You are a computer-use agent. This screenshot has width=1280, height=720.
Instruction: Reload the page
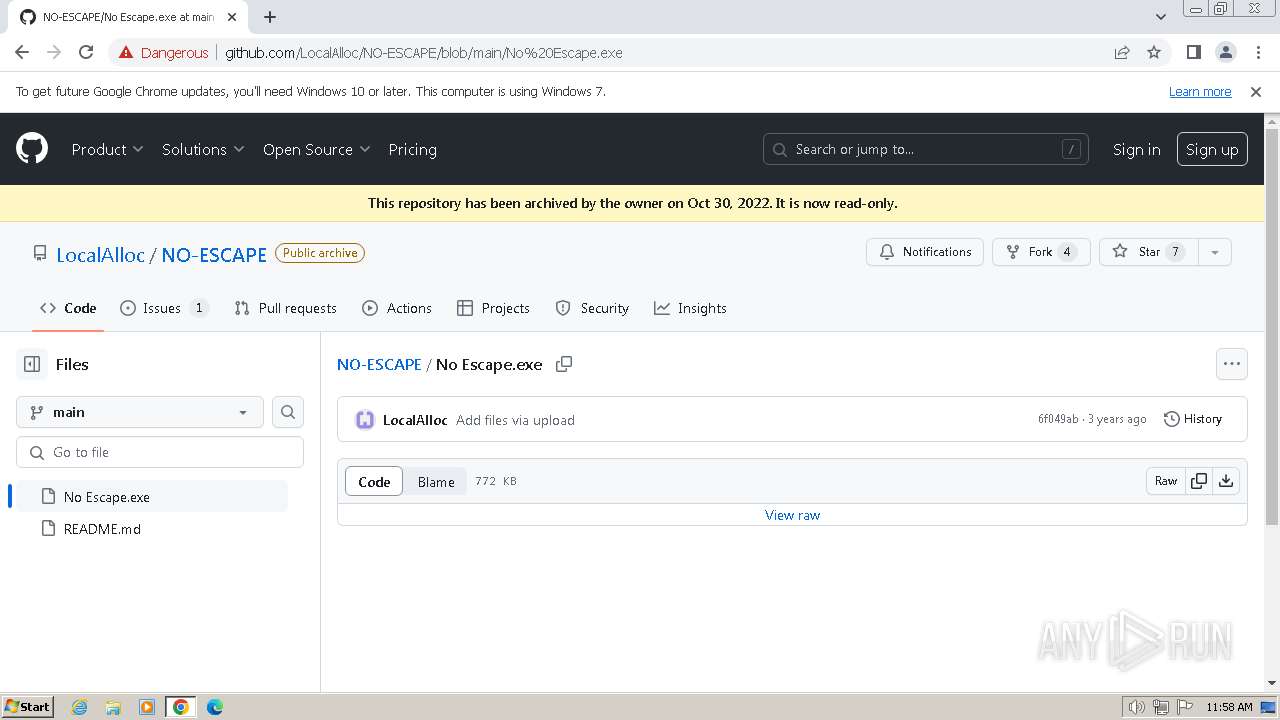tap(86, 53)
